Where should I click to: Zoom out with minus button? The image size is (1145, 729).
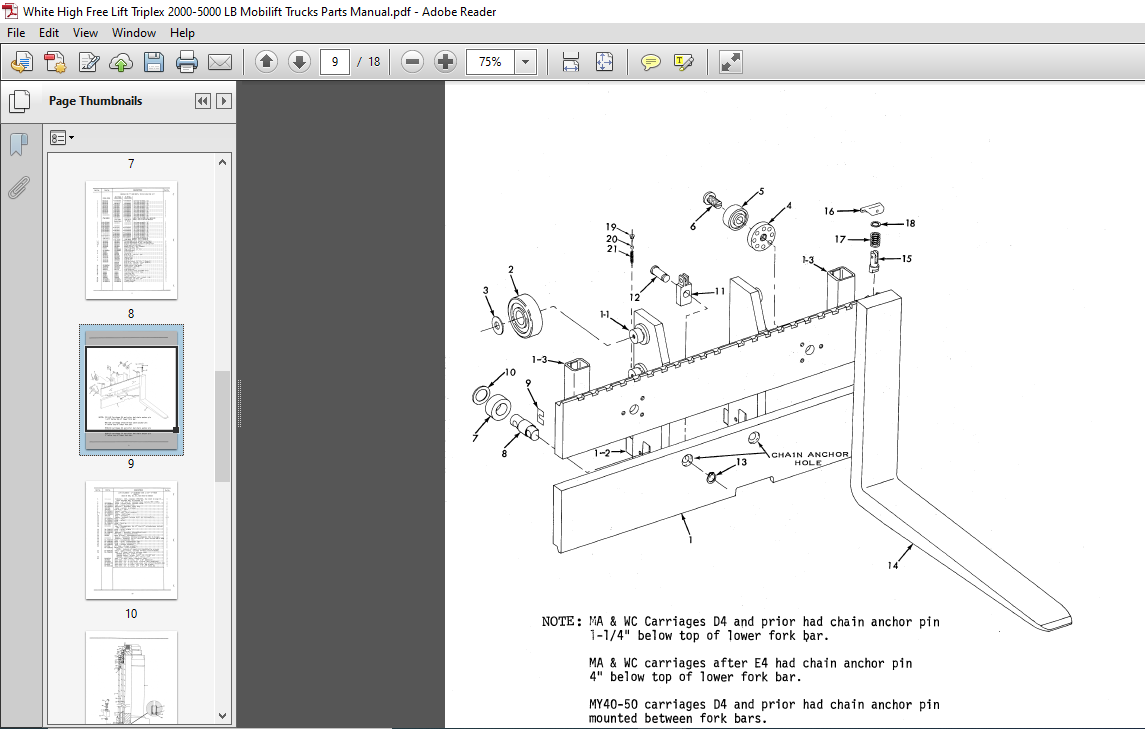pos(413,62)
